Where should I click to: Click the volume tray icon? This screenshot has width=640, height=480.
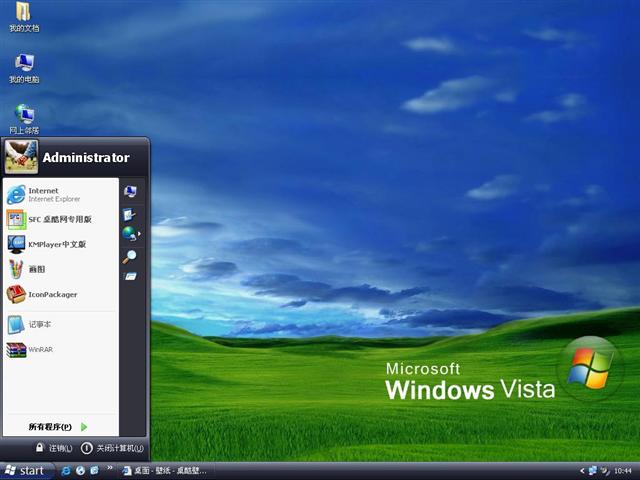coord(605,471)
